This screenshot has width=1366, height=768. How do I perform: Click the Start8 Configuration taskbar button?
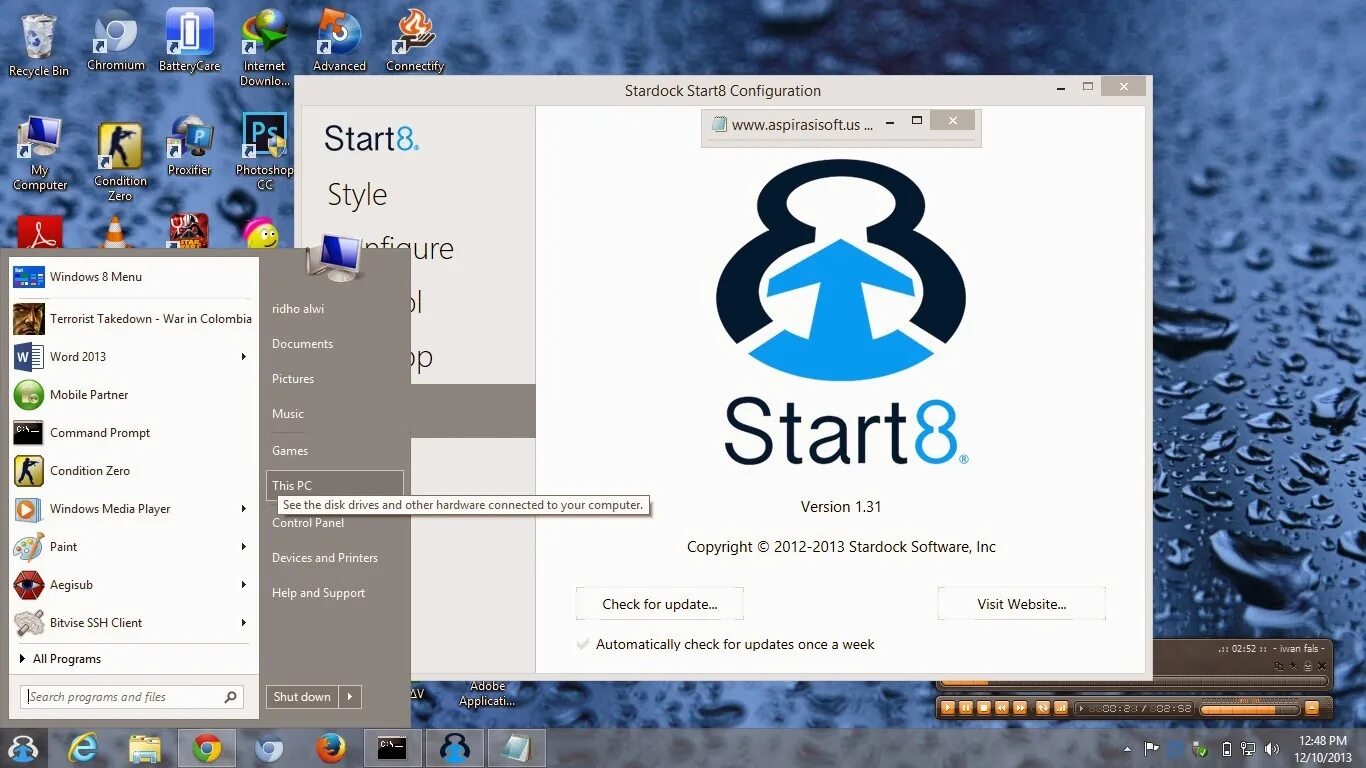point(454,748)
